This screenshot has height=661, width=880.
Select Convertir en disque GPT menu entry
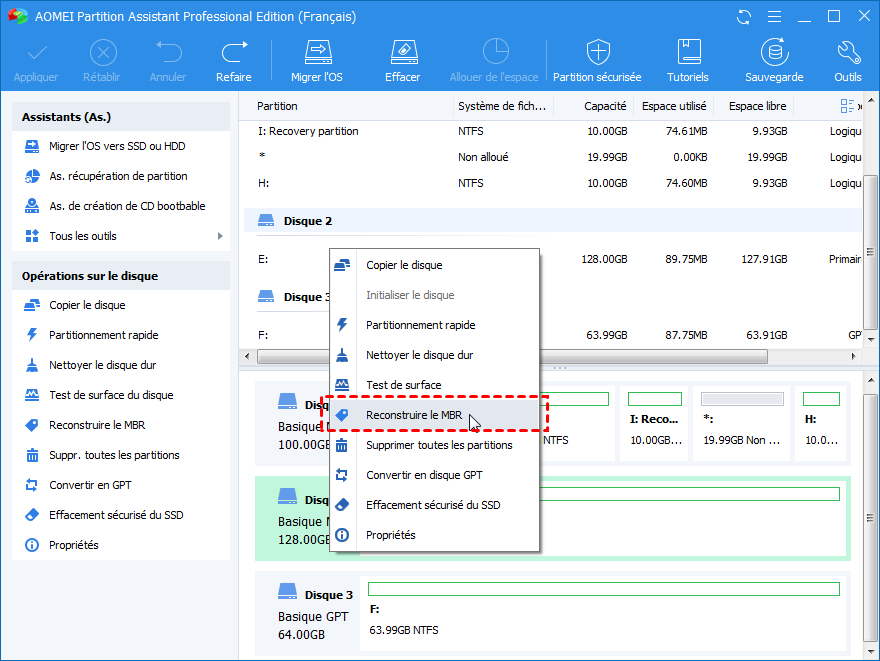coord(424,475)
